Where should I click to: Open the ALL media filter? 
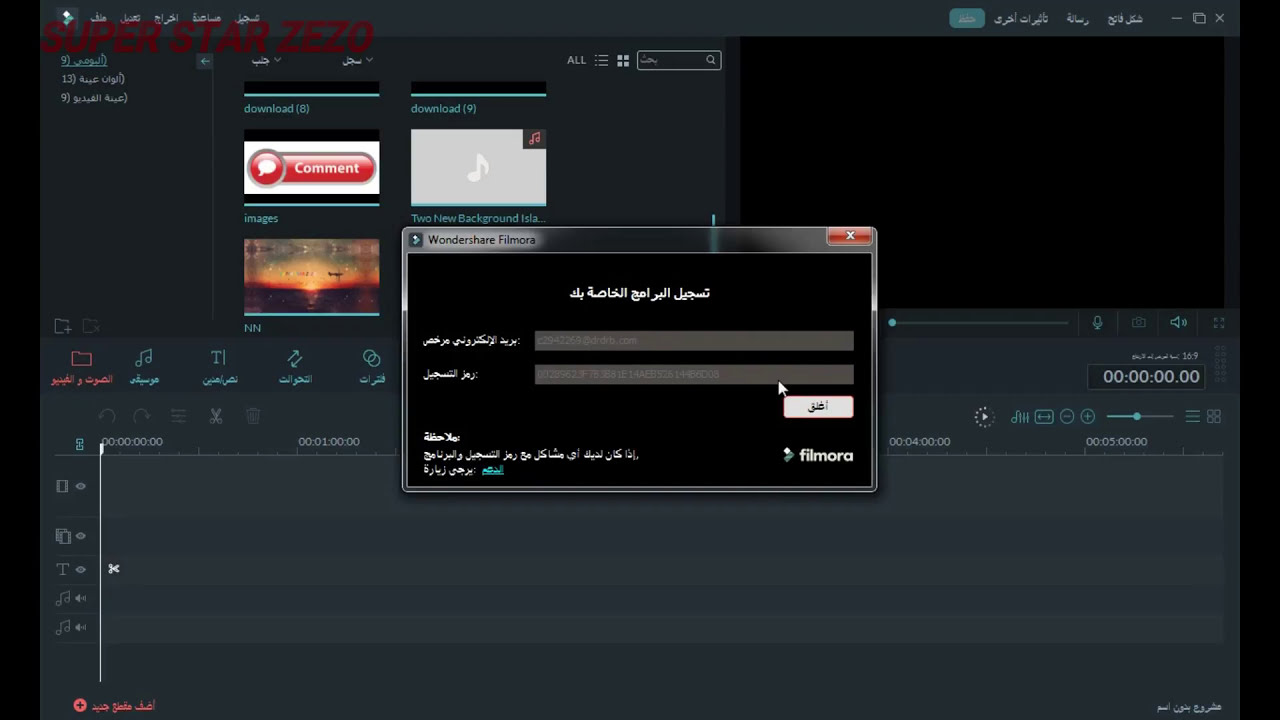coord(577,60)
